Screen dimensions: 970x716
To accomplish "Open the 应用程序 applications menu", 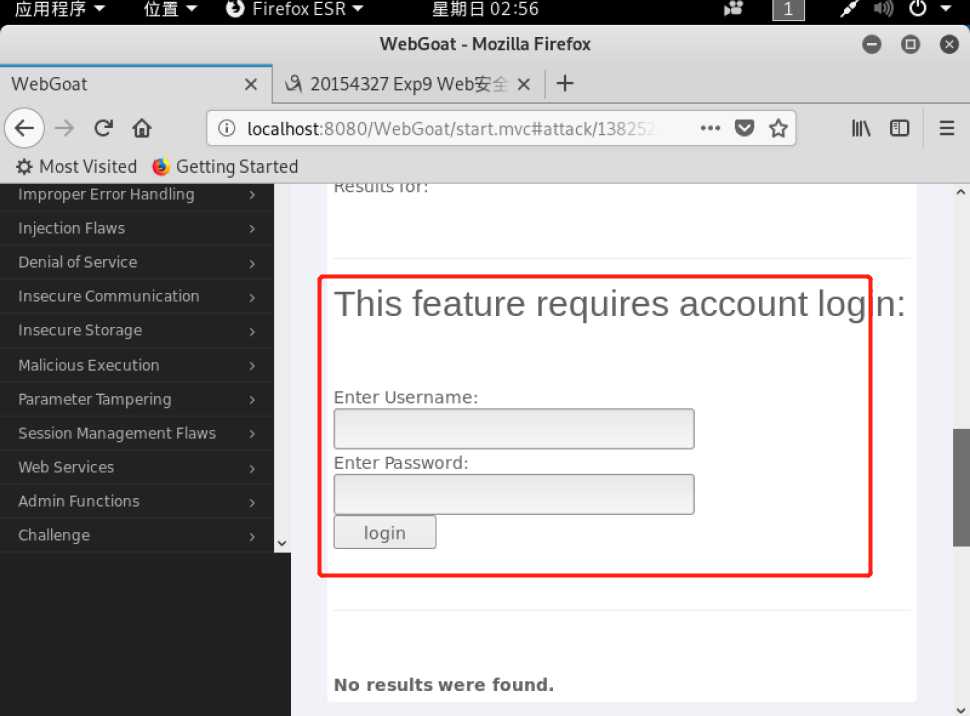I will point(59,9).
